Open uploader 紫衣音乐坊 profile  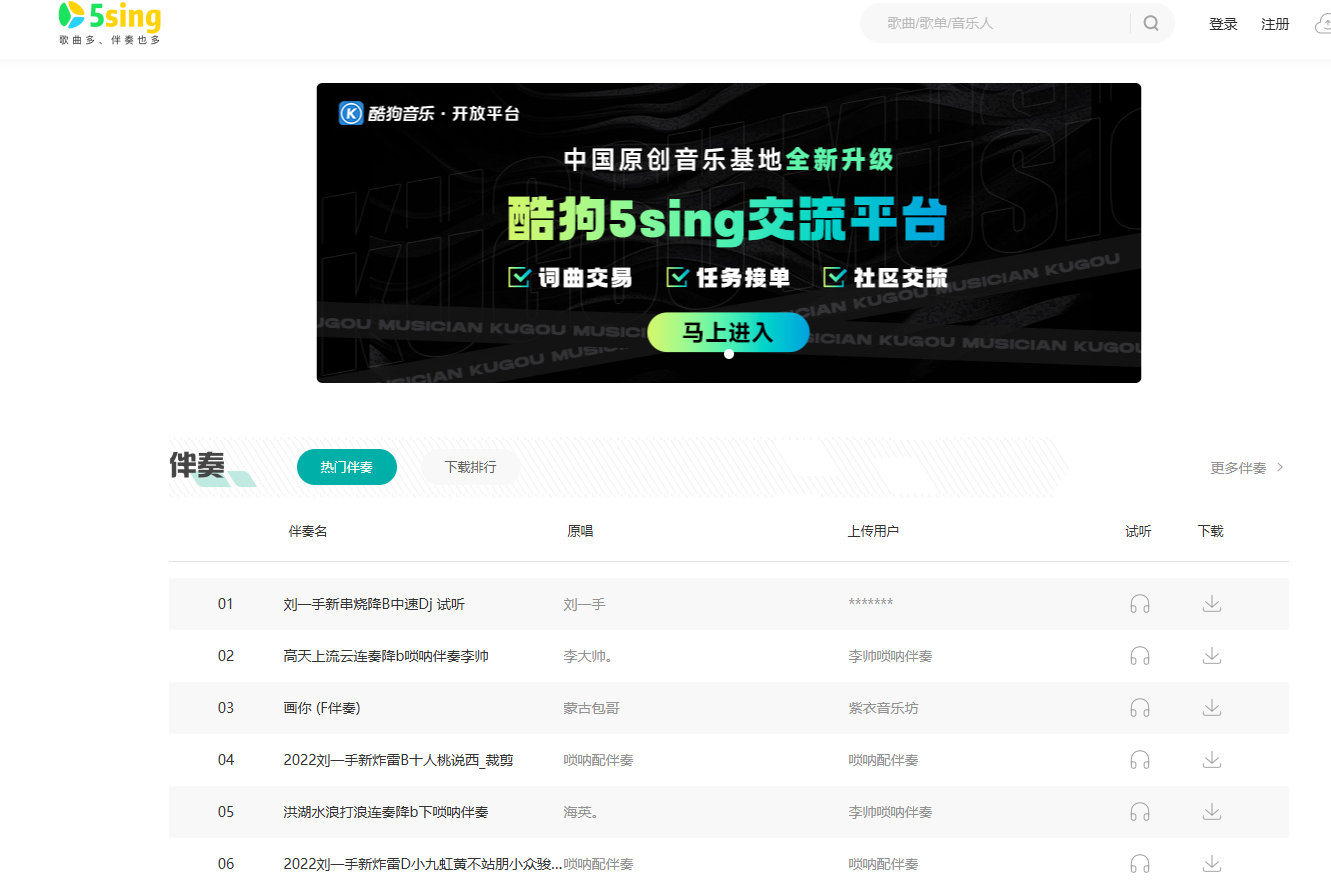[883, 708]
